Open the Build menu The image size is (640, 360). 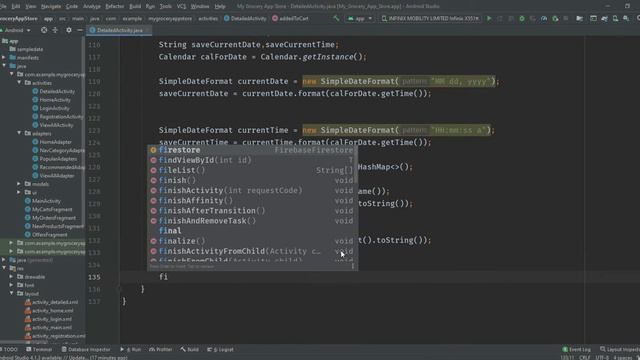(x=135, y=7)
